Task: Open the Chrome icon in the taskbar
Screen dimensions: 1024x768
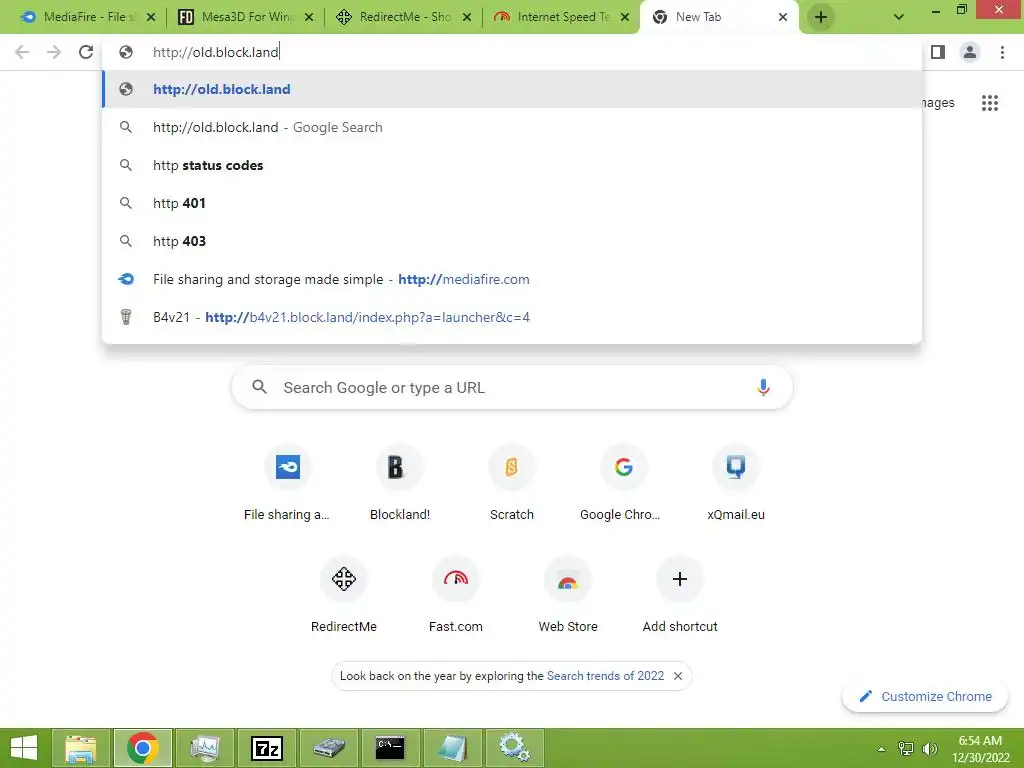Action: point(142,748)
